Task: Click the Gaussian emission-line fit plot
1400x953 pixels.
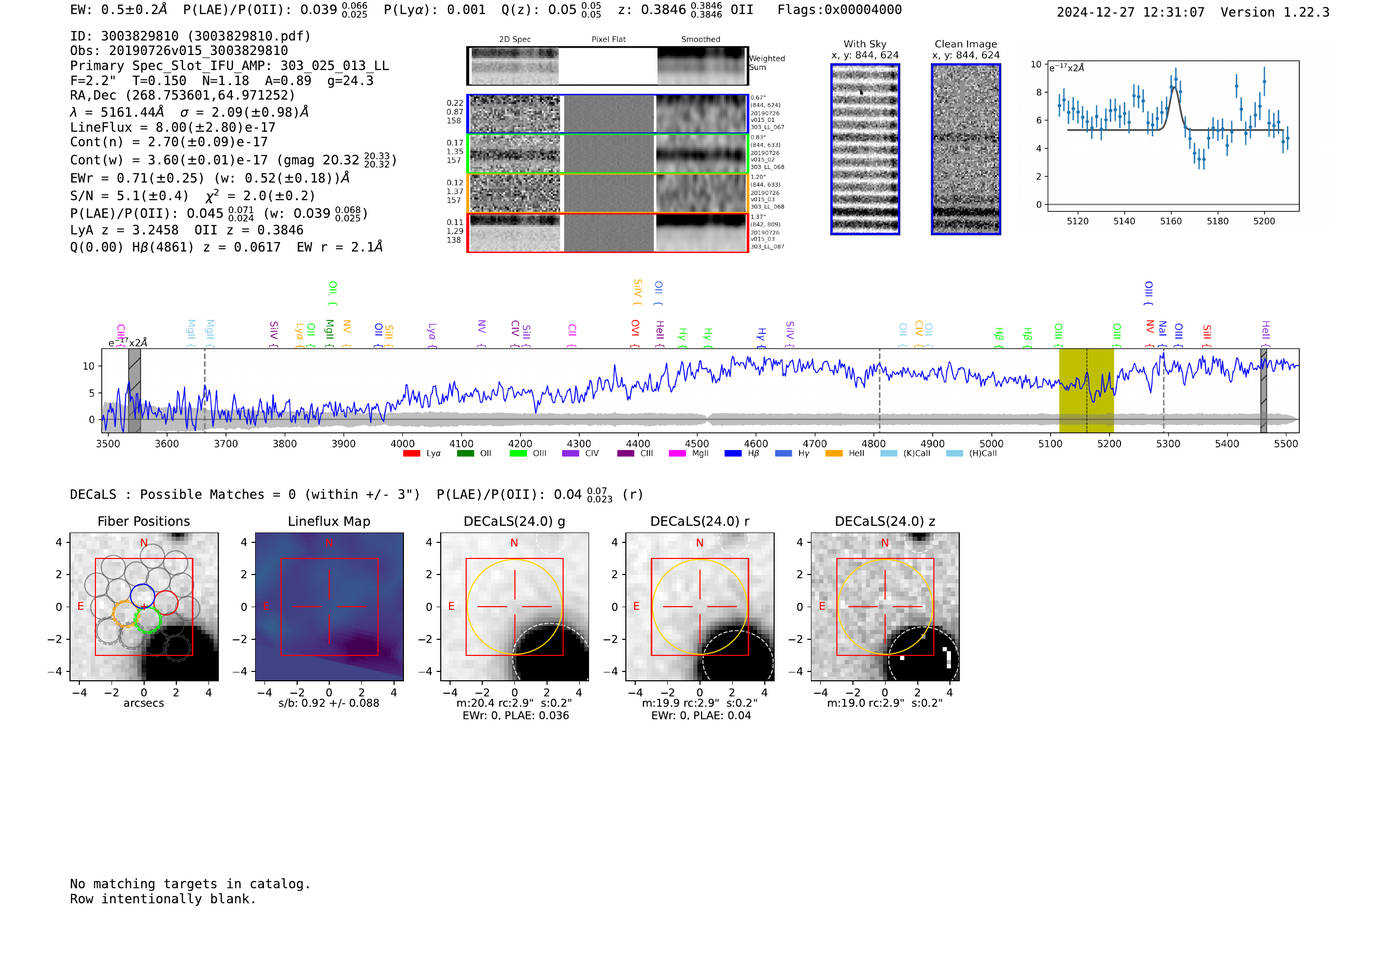Action: [1172, 136]
